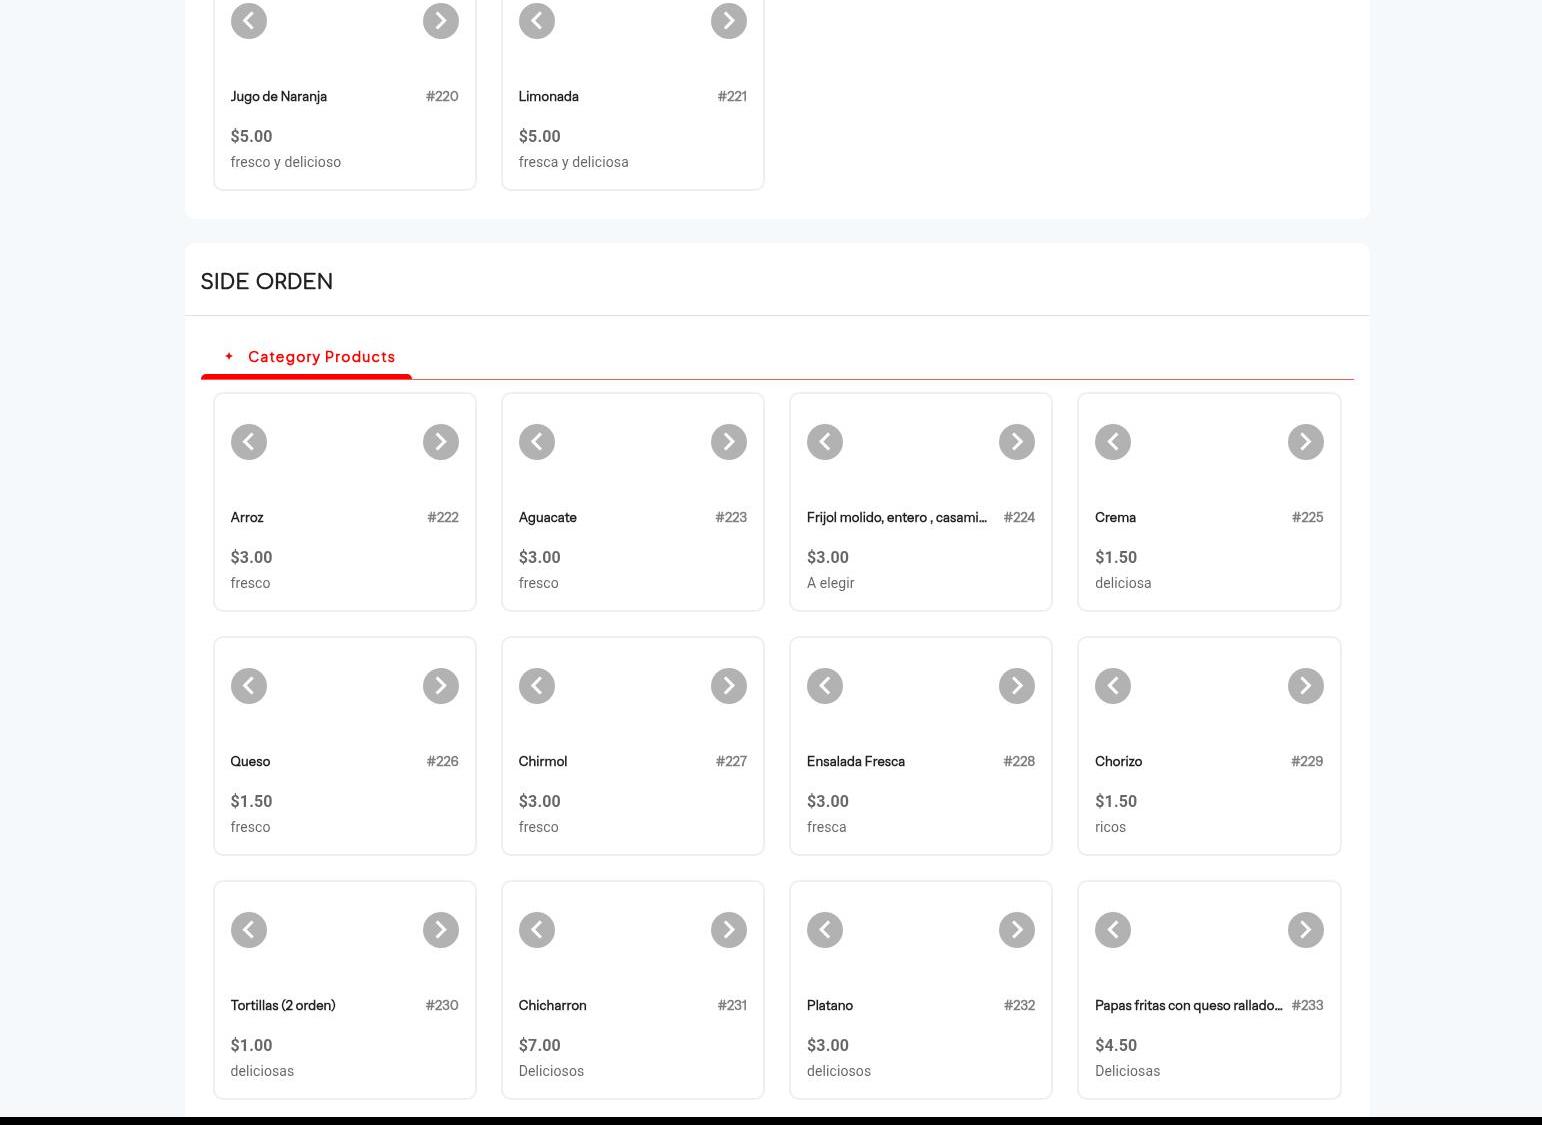Select the Category Products tab

(x=320, y=357)
